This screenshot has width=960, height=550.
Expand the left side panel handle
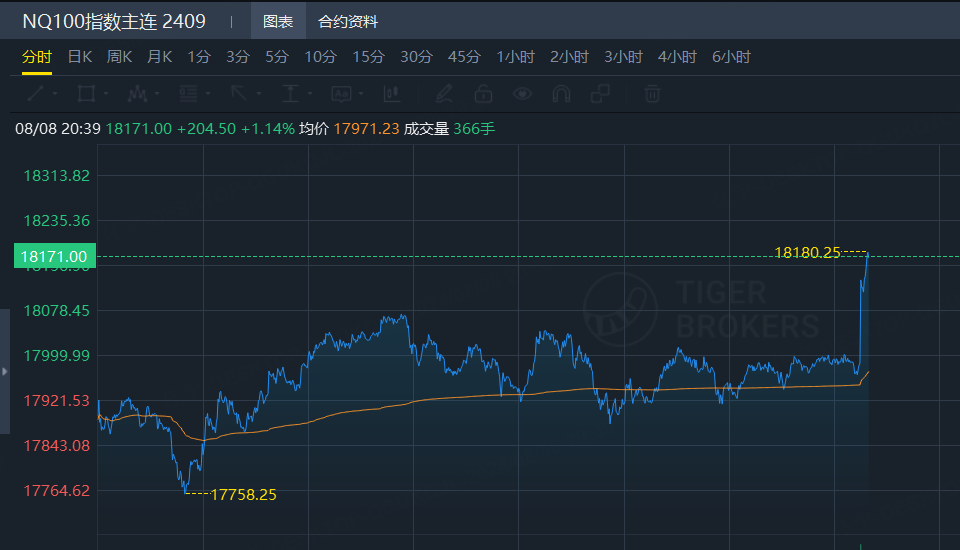pos(4,371)
